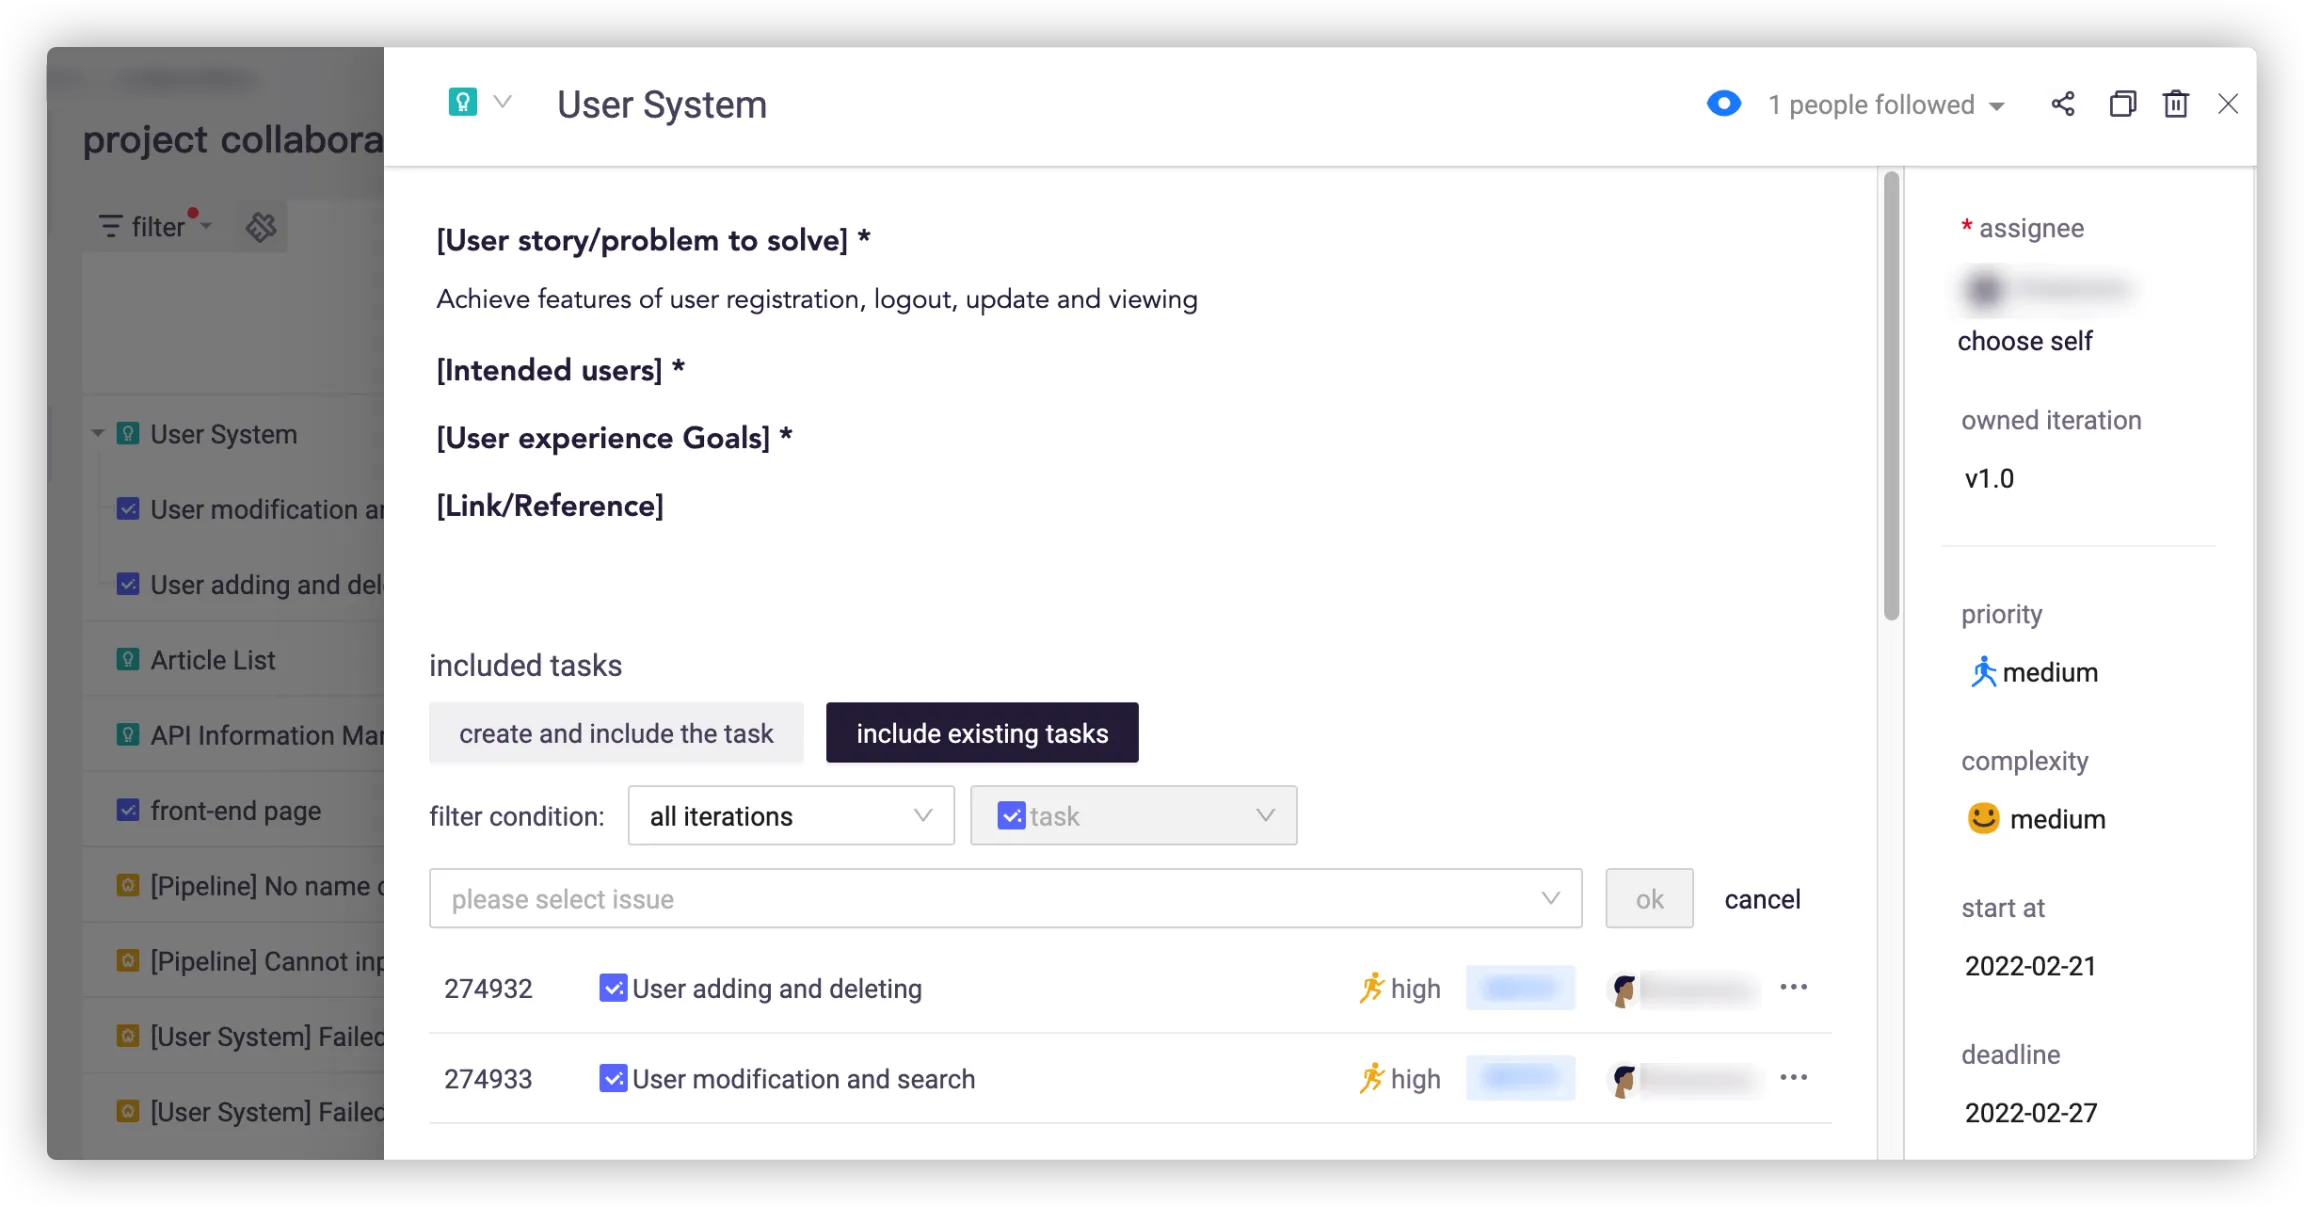
Task: Click the share icon in the header
Action: tap(2062, 104)
